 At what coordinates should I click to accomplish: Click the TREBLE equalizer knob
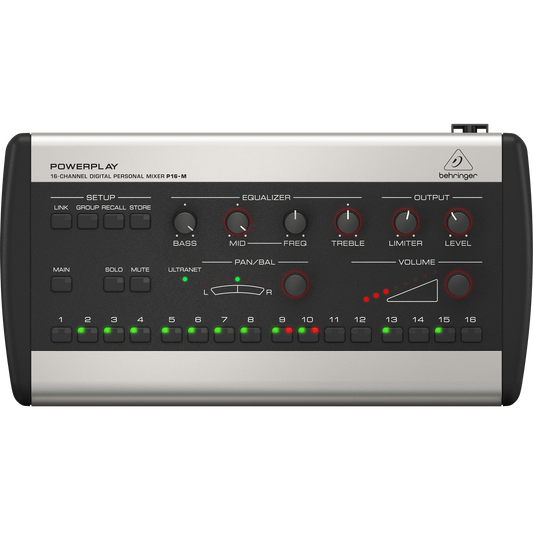pos(348,223)
